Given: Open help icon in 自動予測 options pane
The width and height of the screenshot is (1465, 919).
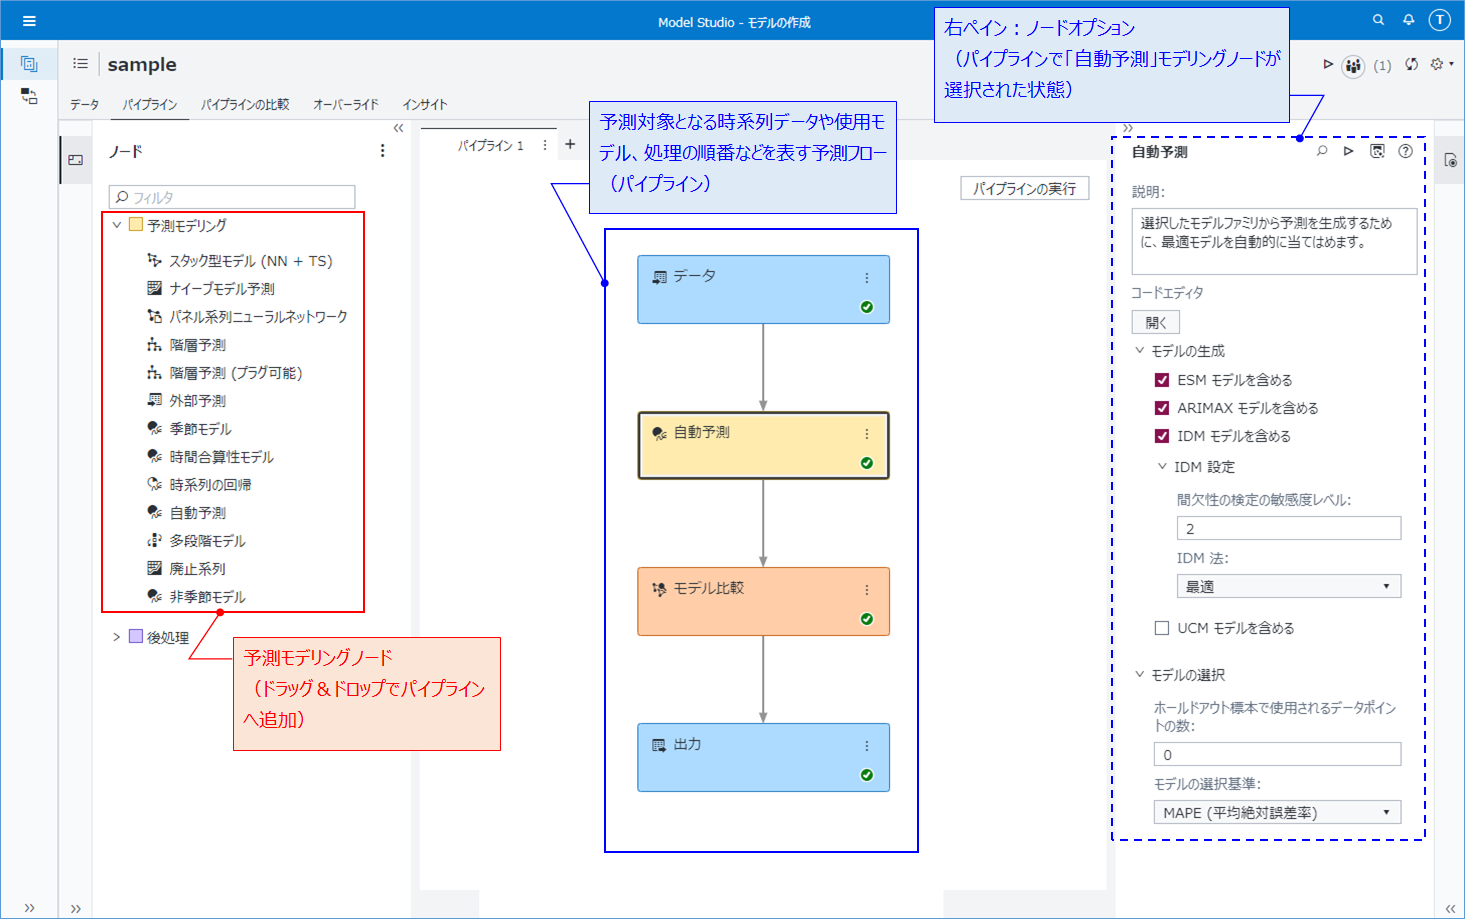Looking at the screenshot, I should point(1405,151).
